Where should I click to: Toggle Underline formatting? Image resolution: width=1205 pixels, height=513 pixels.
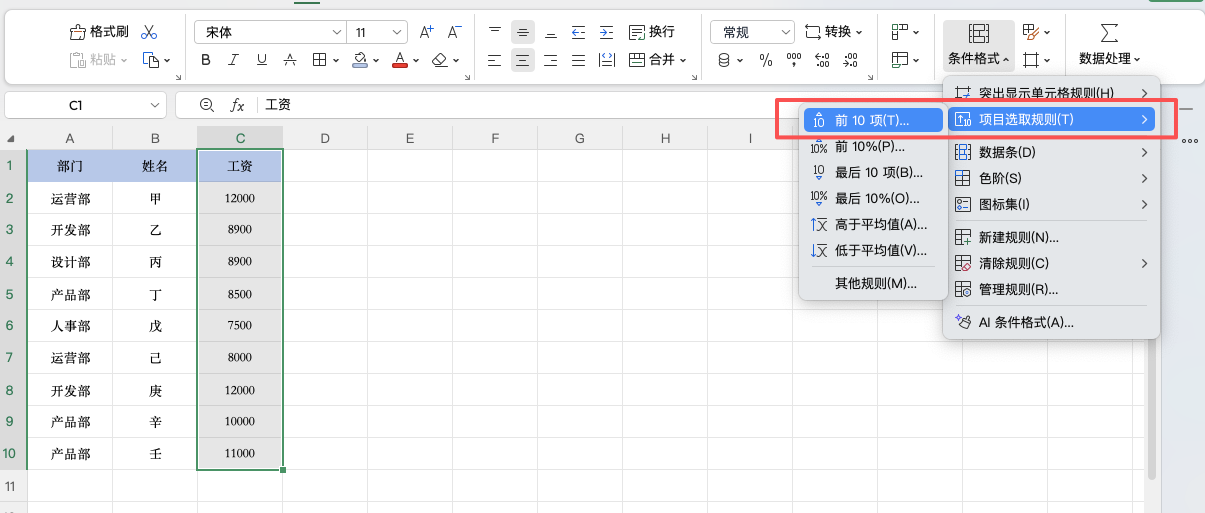pyautogui.click(x=262, y=60)
